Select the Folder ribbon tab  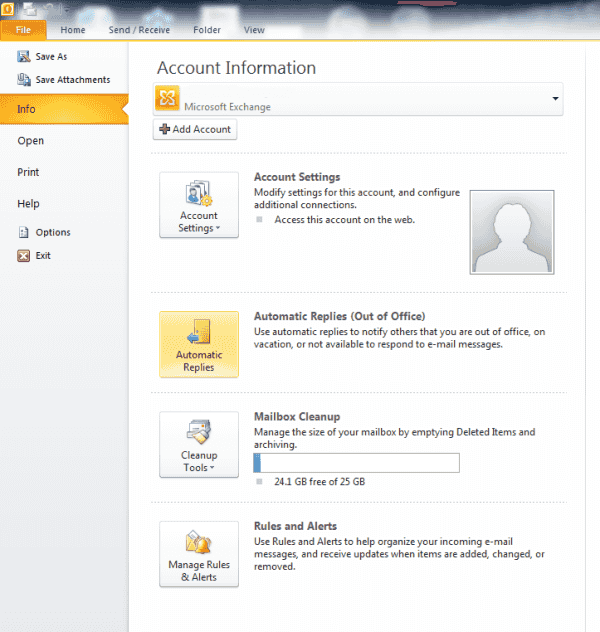[207, 30]
